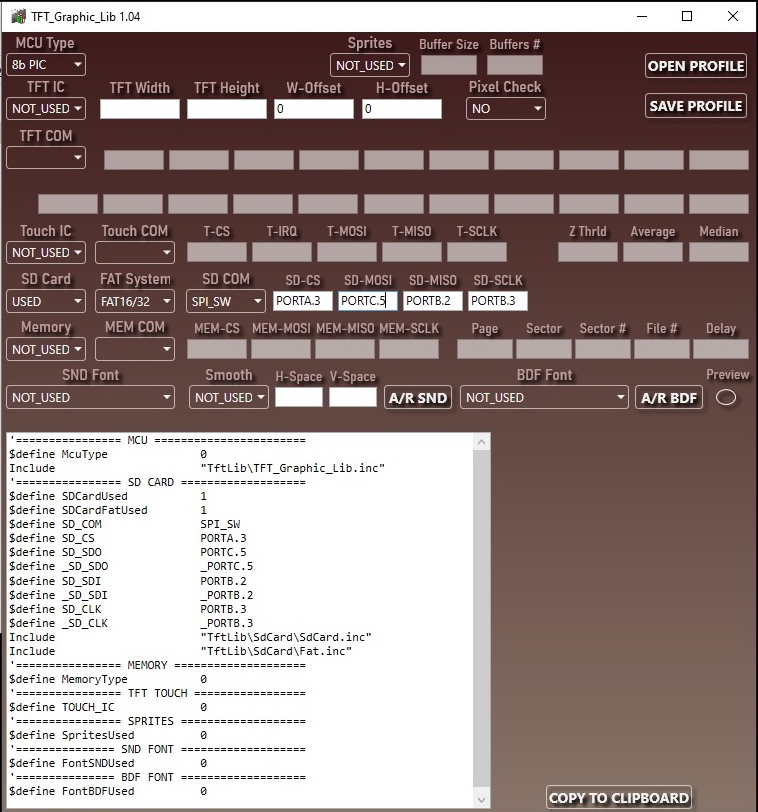758x812 pixels.
Task: Click the '$define SD_CS' code line
Action: point(128,538)
